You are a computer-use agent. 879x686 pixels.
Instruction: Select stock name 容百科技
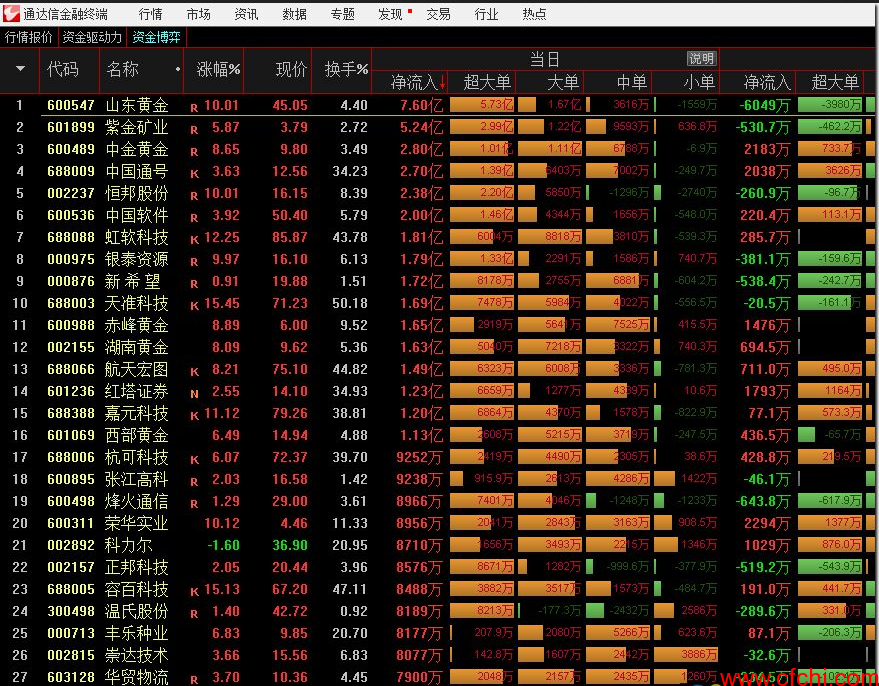coord(137,589)
